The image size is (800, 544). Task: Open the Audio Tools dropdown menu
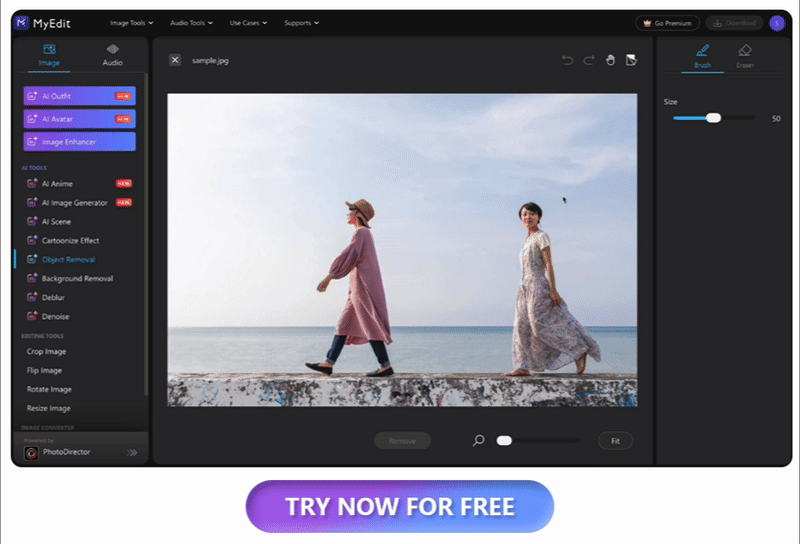click(x=191, y=23)
